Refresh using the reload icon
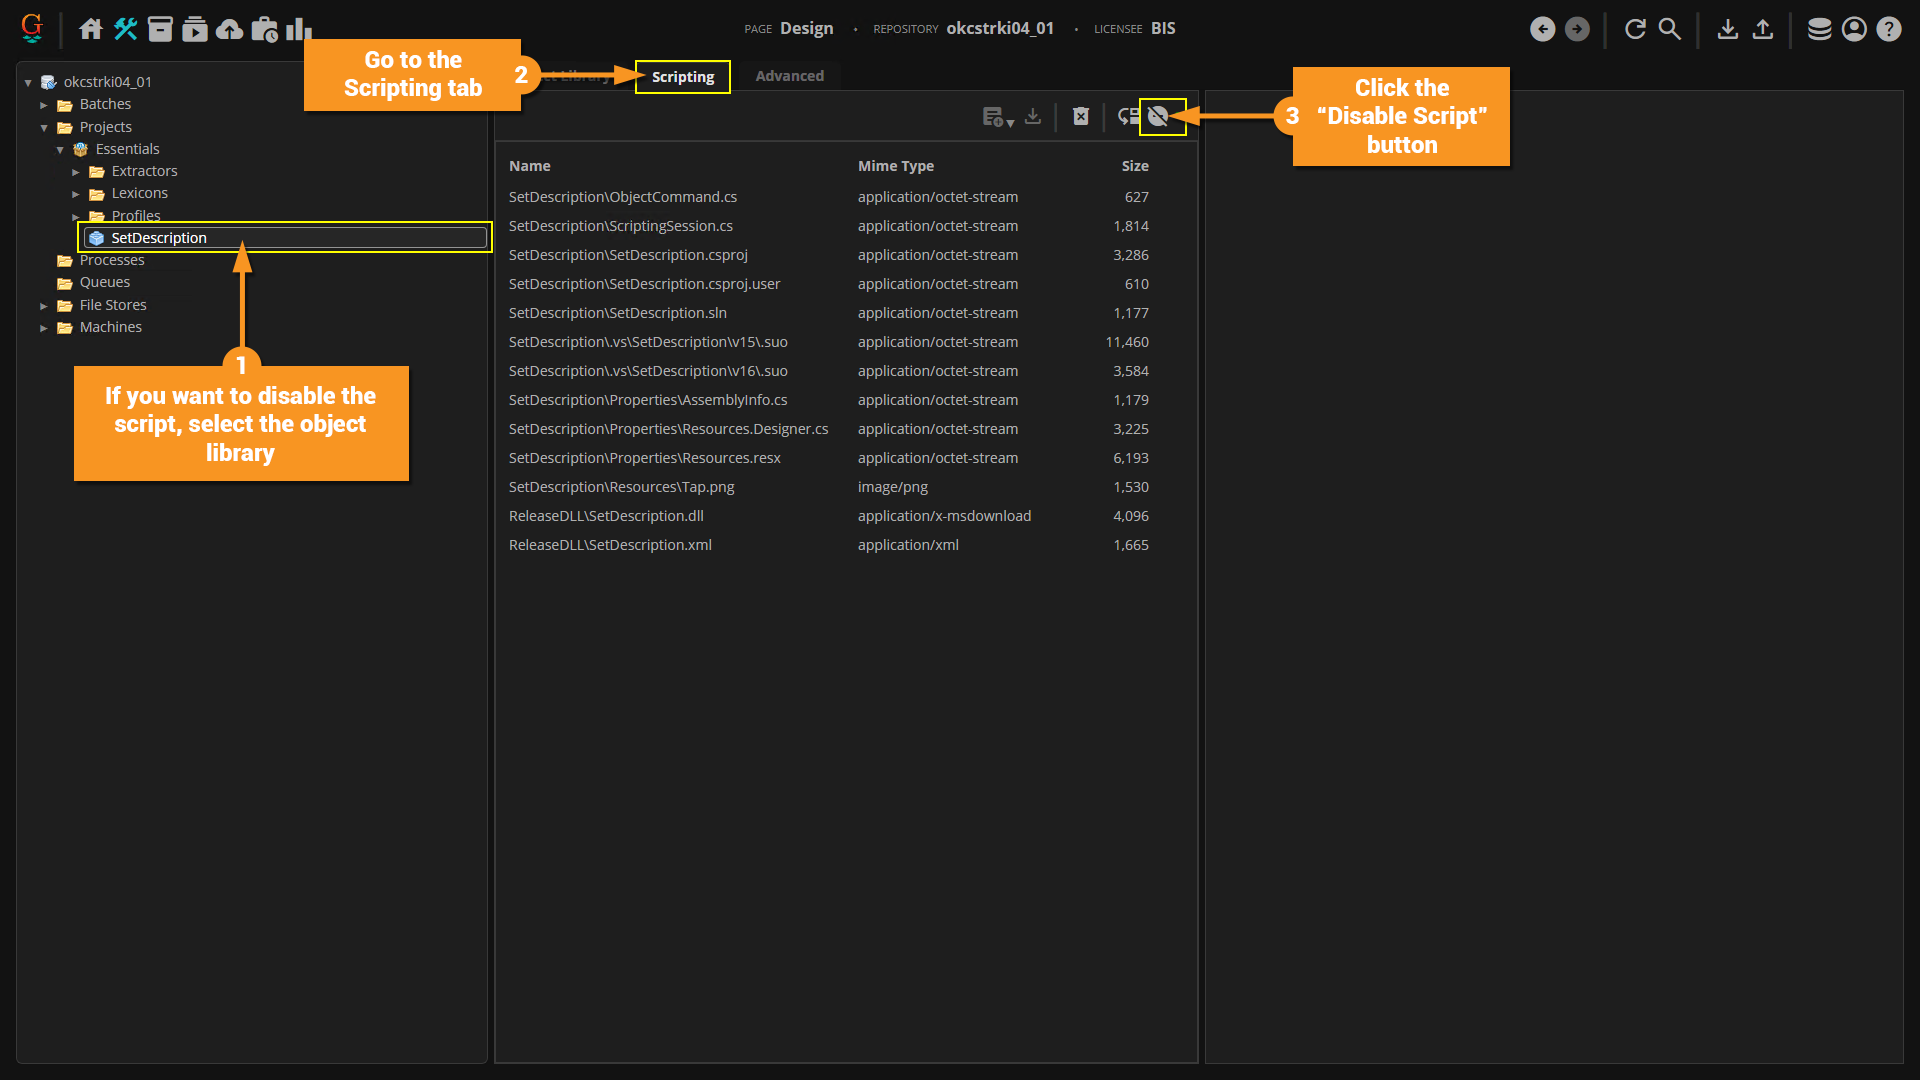Screen dimensions: 1920x1080 click(1635, 29)
